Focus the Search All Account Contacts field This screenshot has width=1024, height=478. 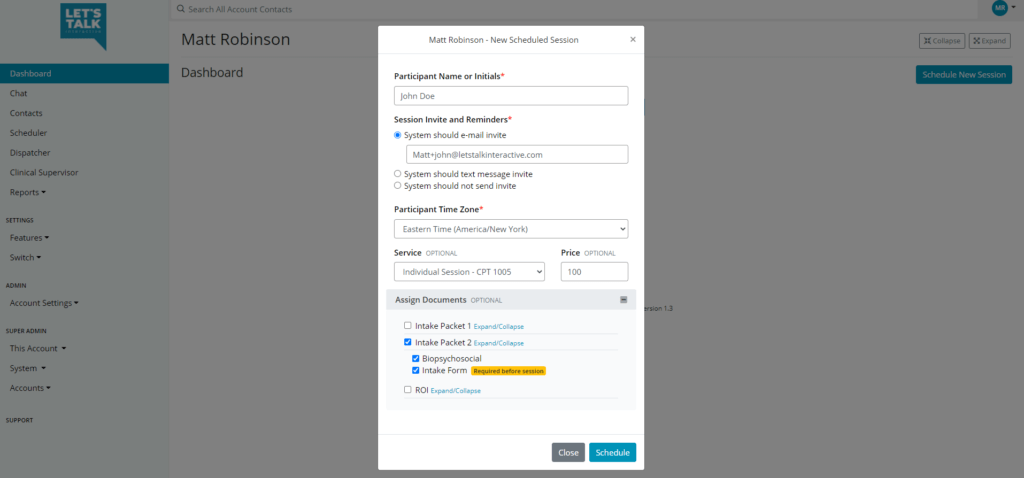(575, 9)
